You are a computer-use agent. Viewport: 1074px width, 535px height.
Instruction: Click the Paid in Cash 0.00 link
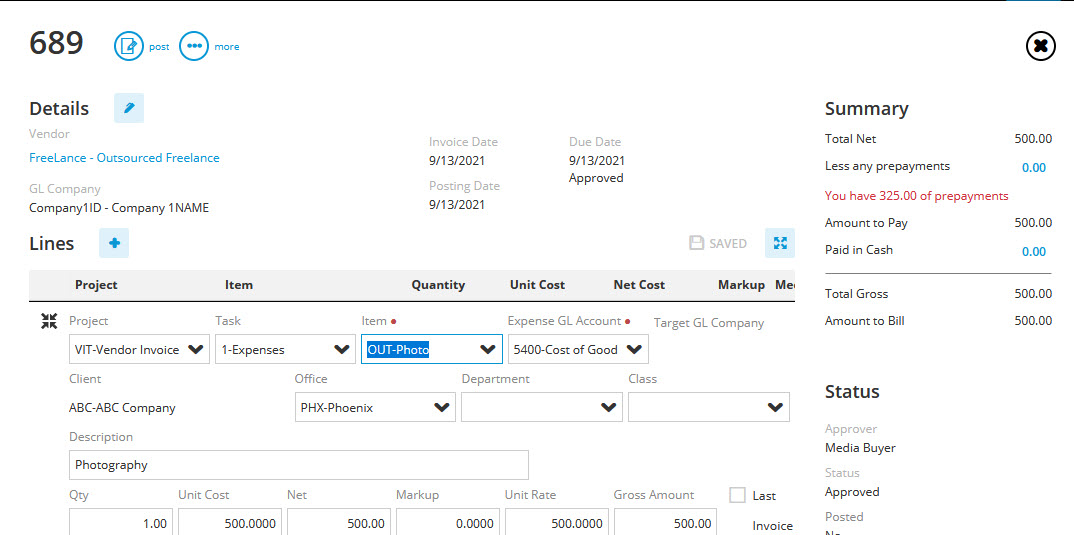coord(1034,252)
